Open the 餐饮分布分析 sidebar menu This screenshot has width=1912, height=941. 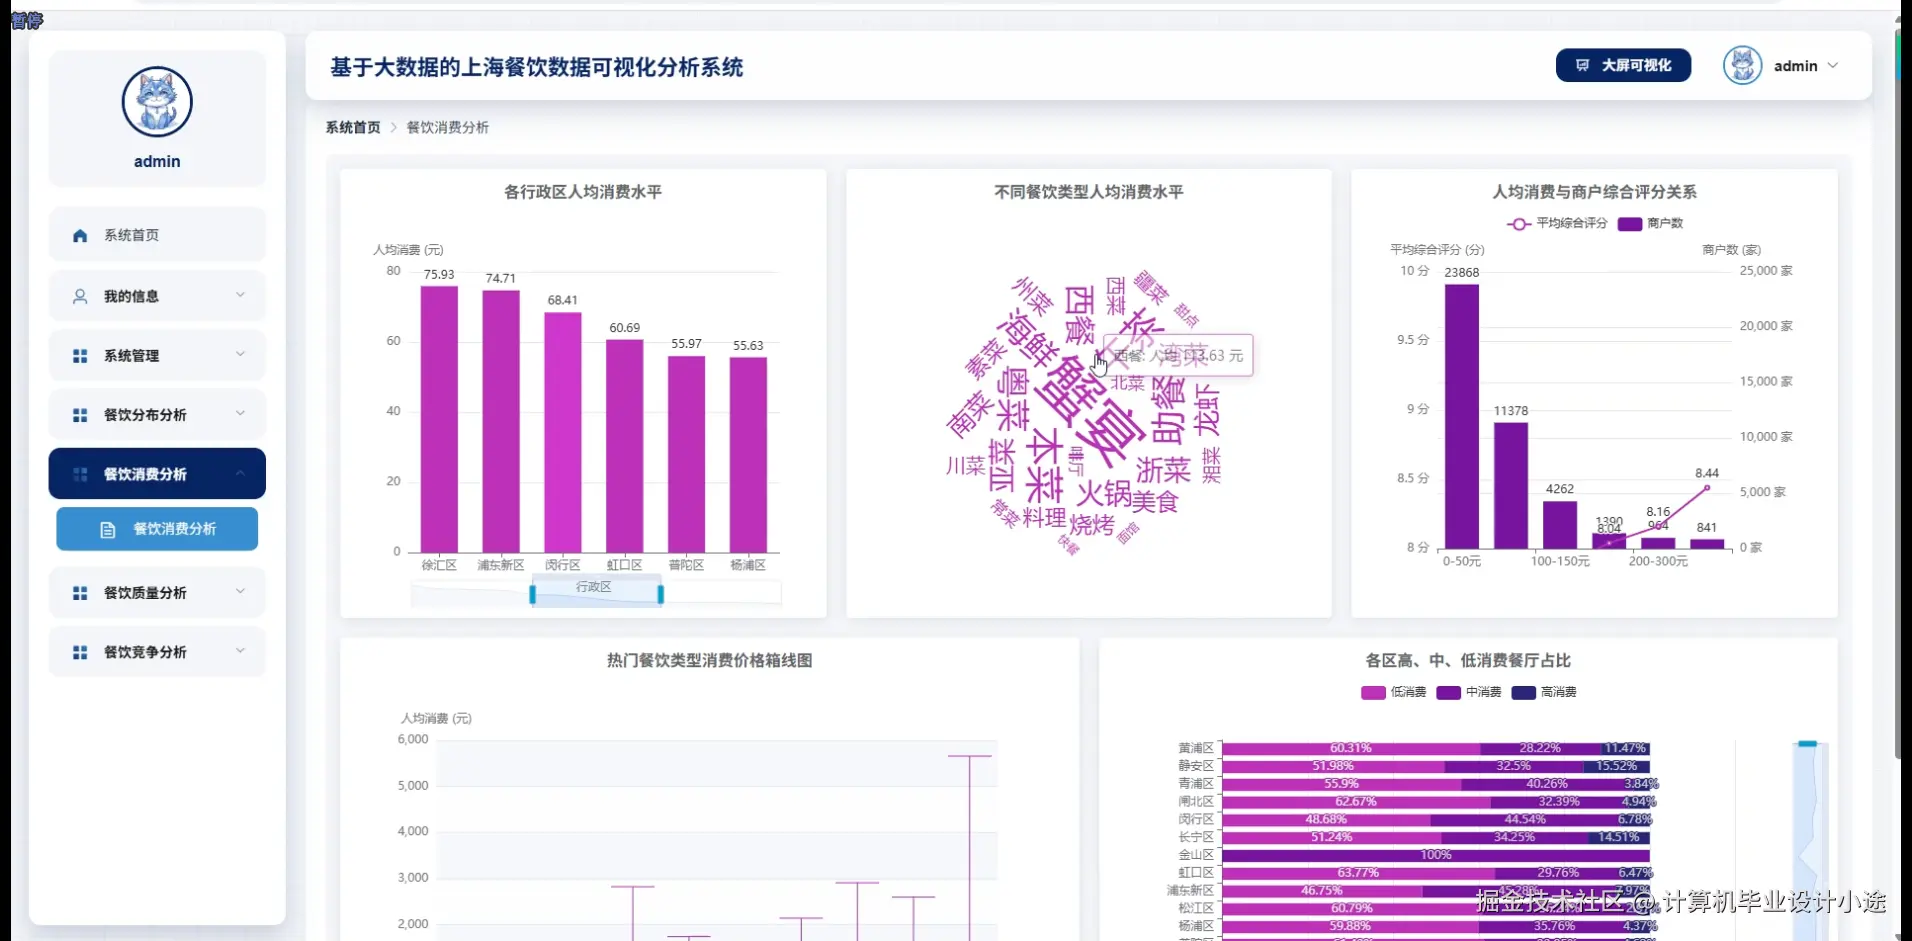157,414
